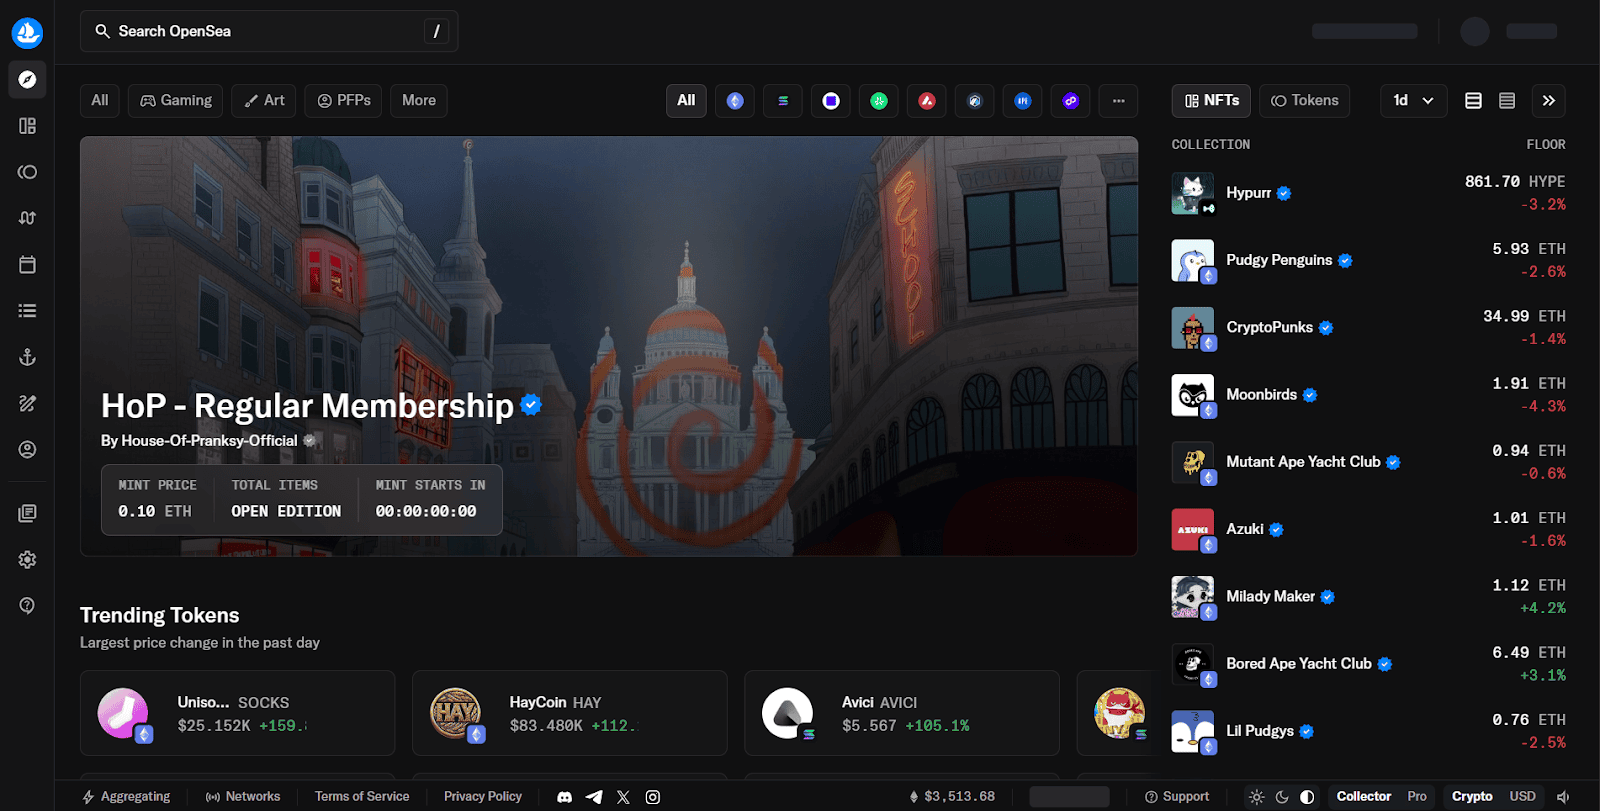The width and height of the screenshot is (1600, 811).
Task: Filter by the green chain icon
Action: coord(879,101)
